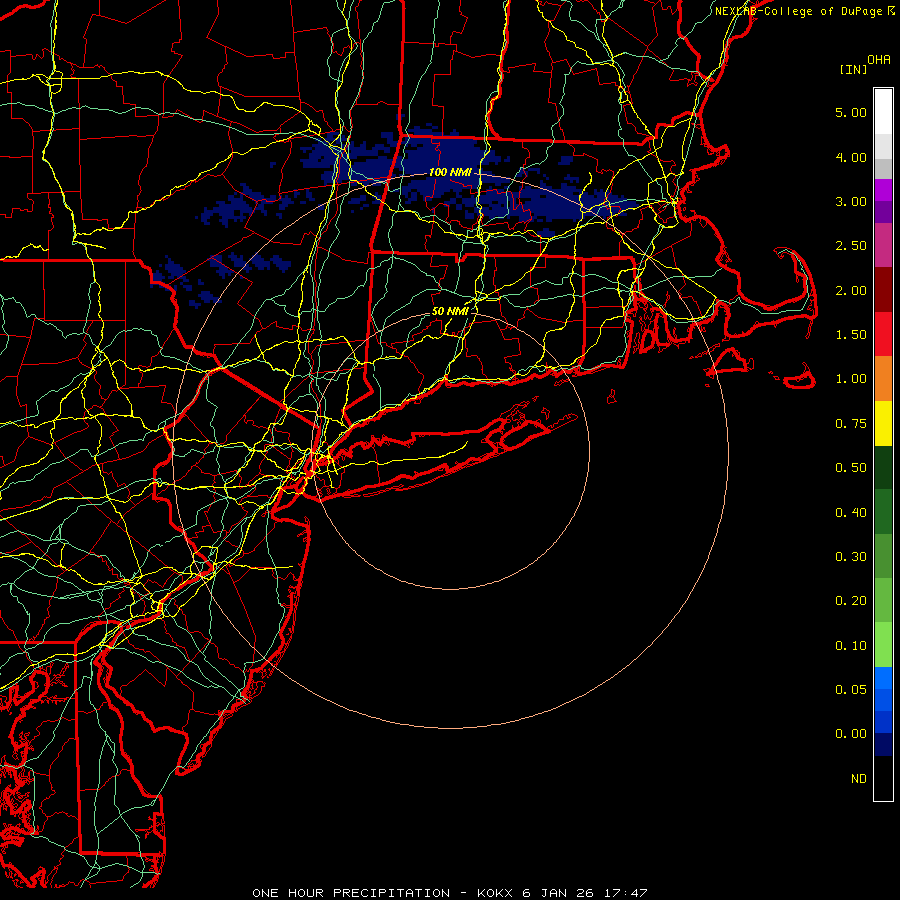Click the 0.00 legend value
900x900 pixels.
(x=851, y=734)
